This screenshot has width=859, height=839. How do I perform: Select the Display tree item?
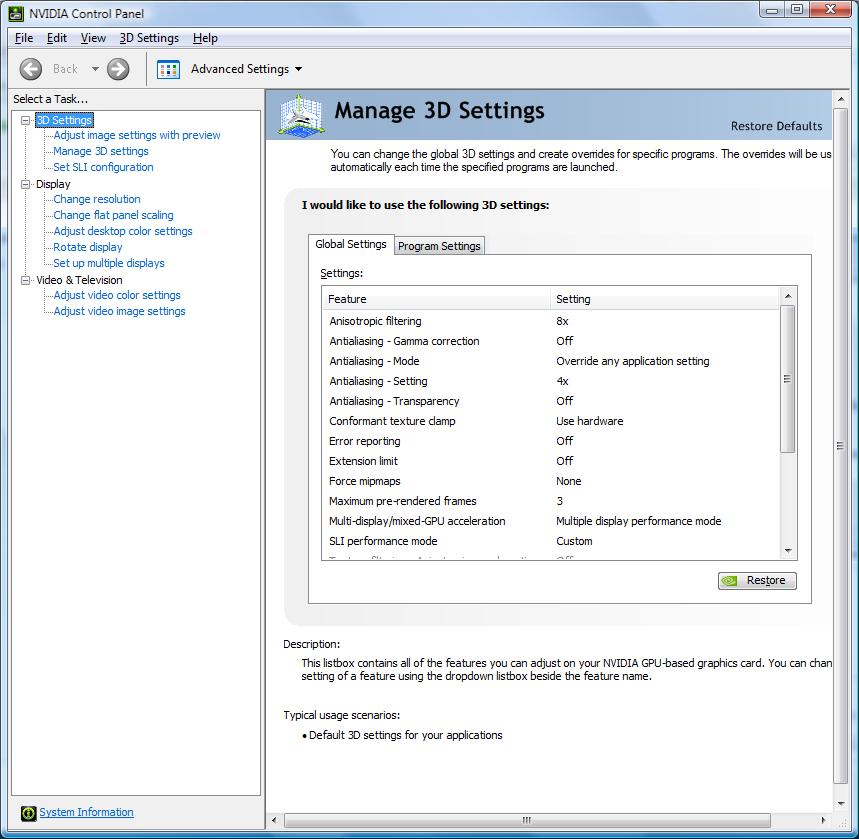pos(53,184)
